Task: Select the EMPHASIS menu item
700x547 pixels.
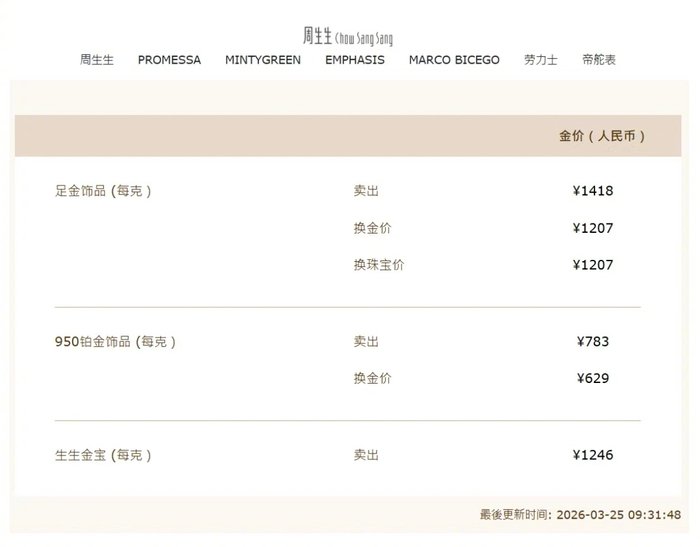Action: [x=354, y=60]
